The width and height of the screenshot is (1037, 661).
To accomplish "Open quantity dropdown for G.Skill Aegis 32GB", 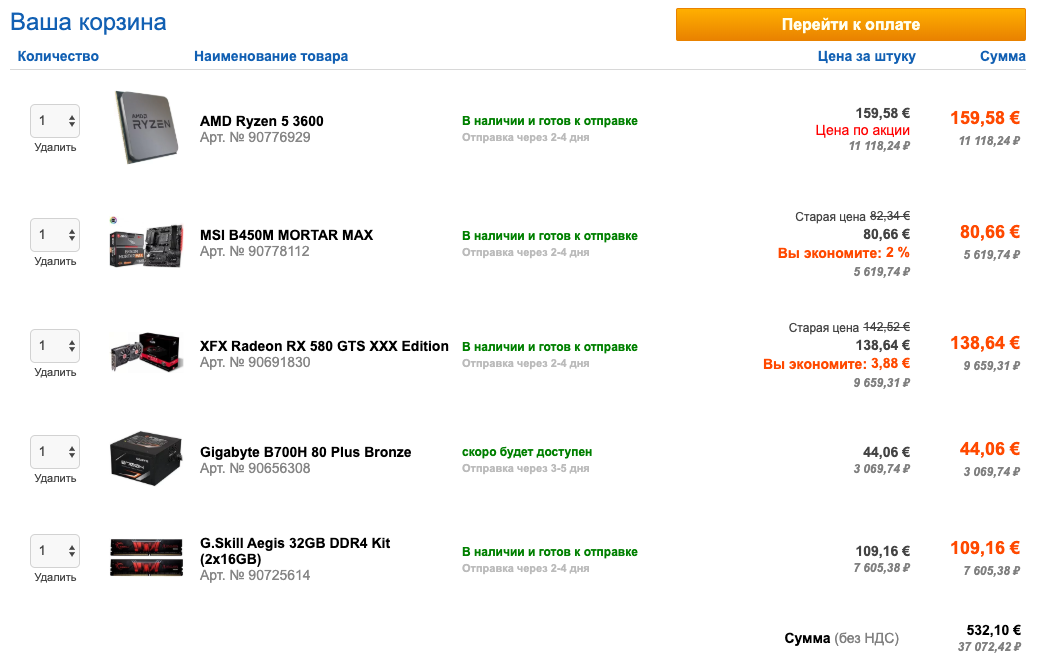I will click(x=55, y=551).
